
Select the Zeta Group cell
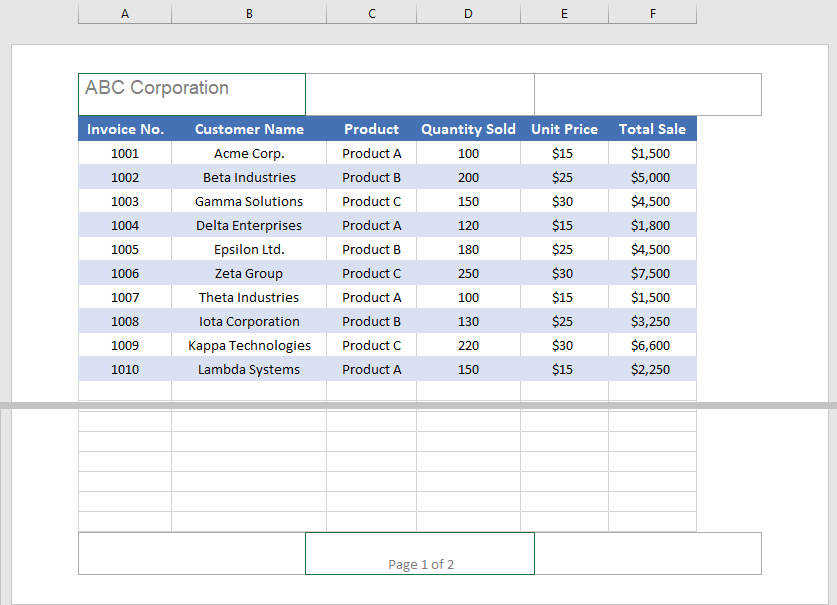249,273
